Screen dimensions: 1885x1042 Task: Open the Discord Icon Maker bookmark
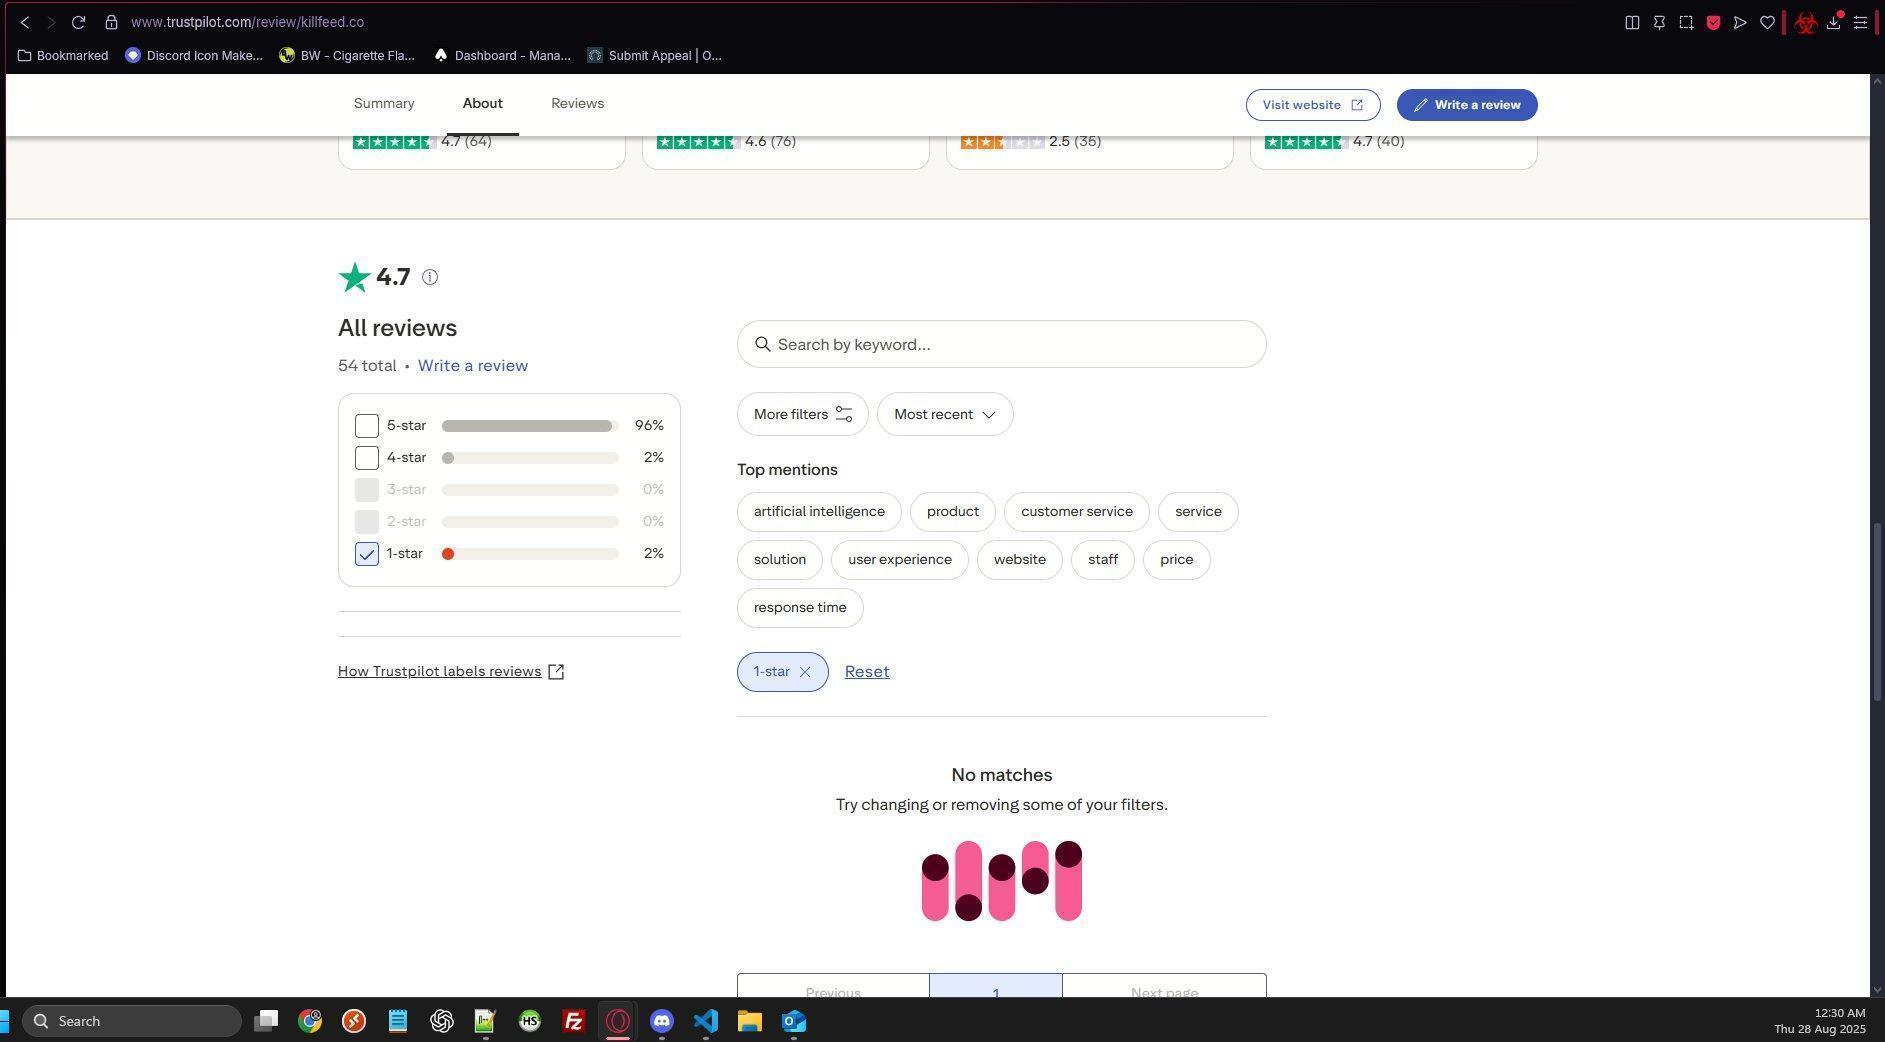(194, 56)
